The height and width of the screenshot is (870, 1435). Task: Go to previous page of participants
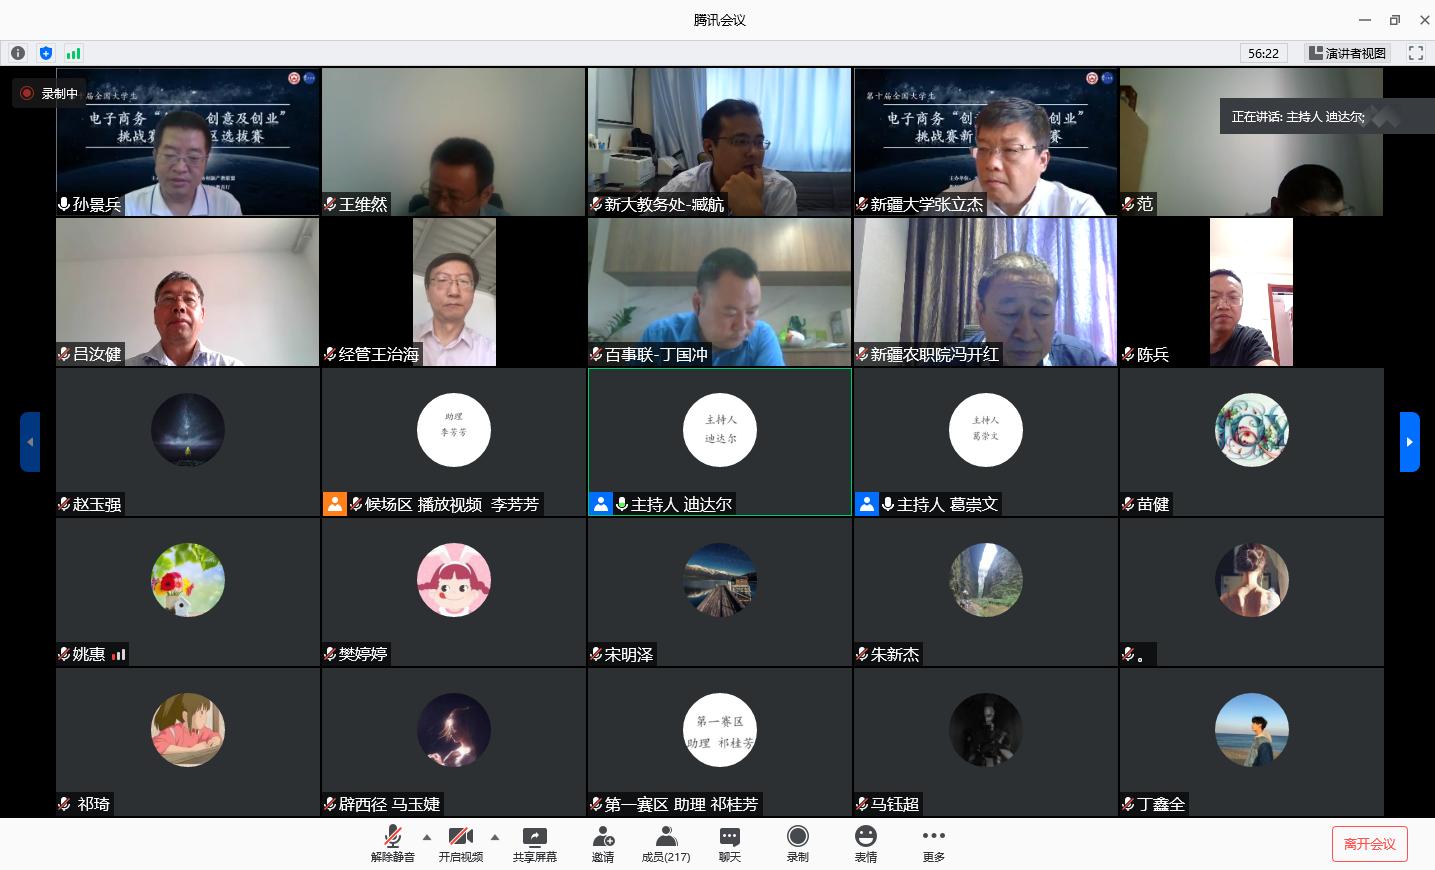click(x=30, y=441)
